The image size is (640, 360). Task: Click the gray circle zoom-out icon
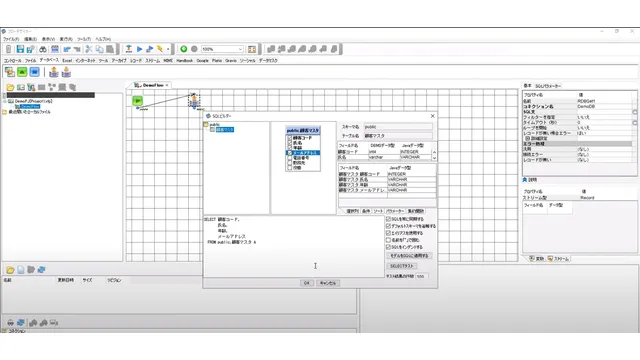(x=194, y=49)
